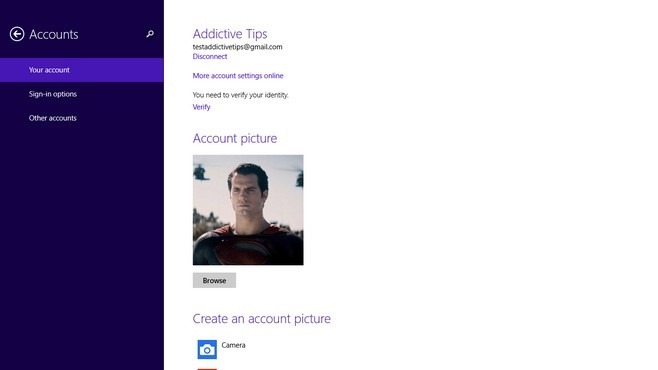Open search with the magnifier icon
This screenshot has width=658, height=370.
pos(150,34)
